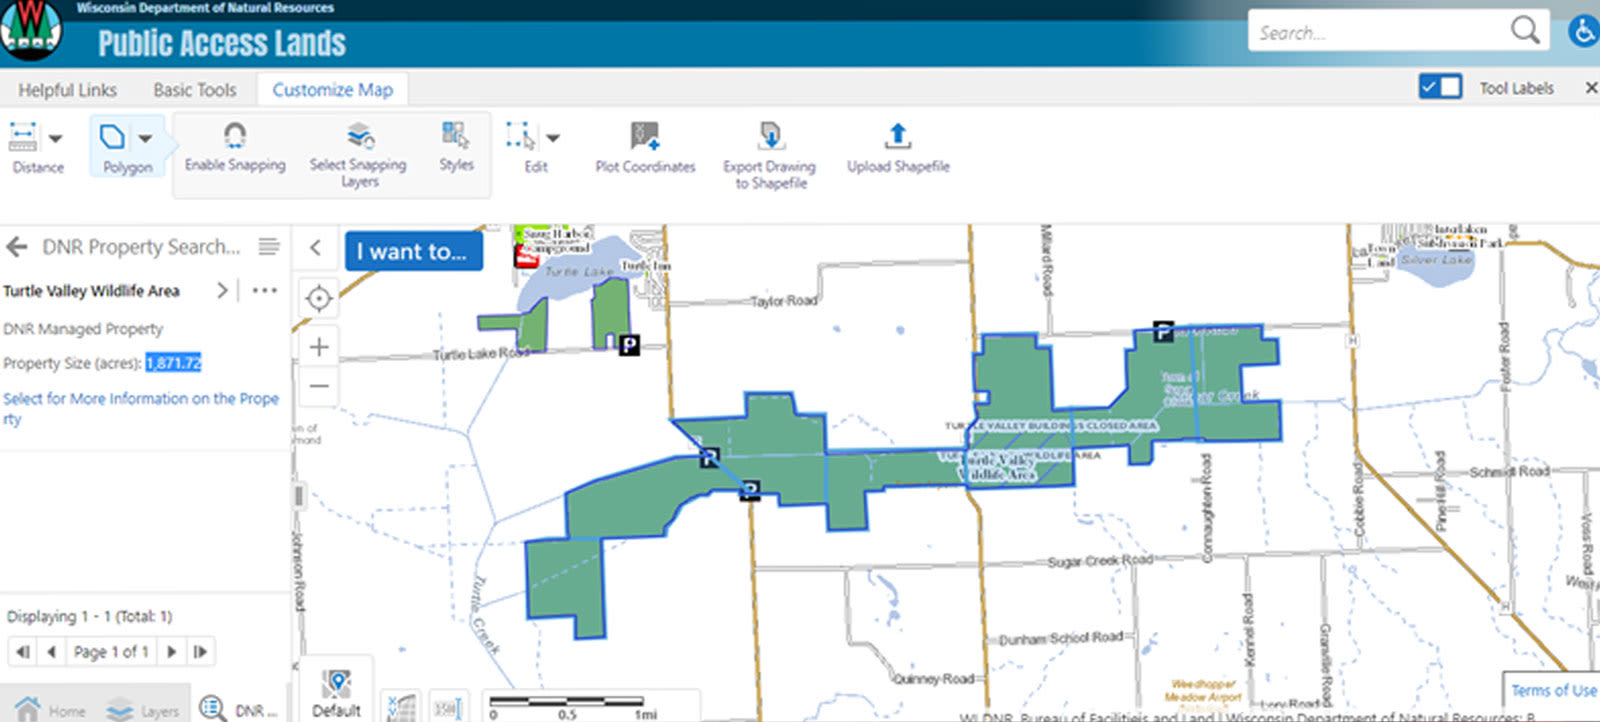Expand Distance tool dropdown arrow
The height and width of the screenshot is (722, 1600).
pyautogui.click(x=56, y=138)
